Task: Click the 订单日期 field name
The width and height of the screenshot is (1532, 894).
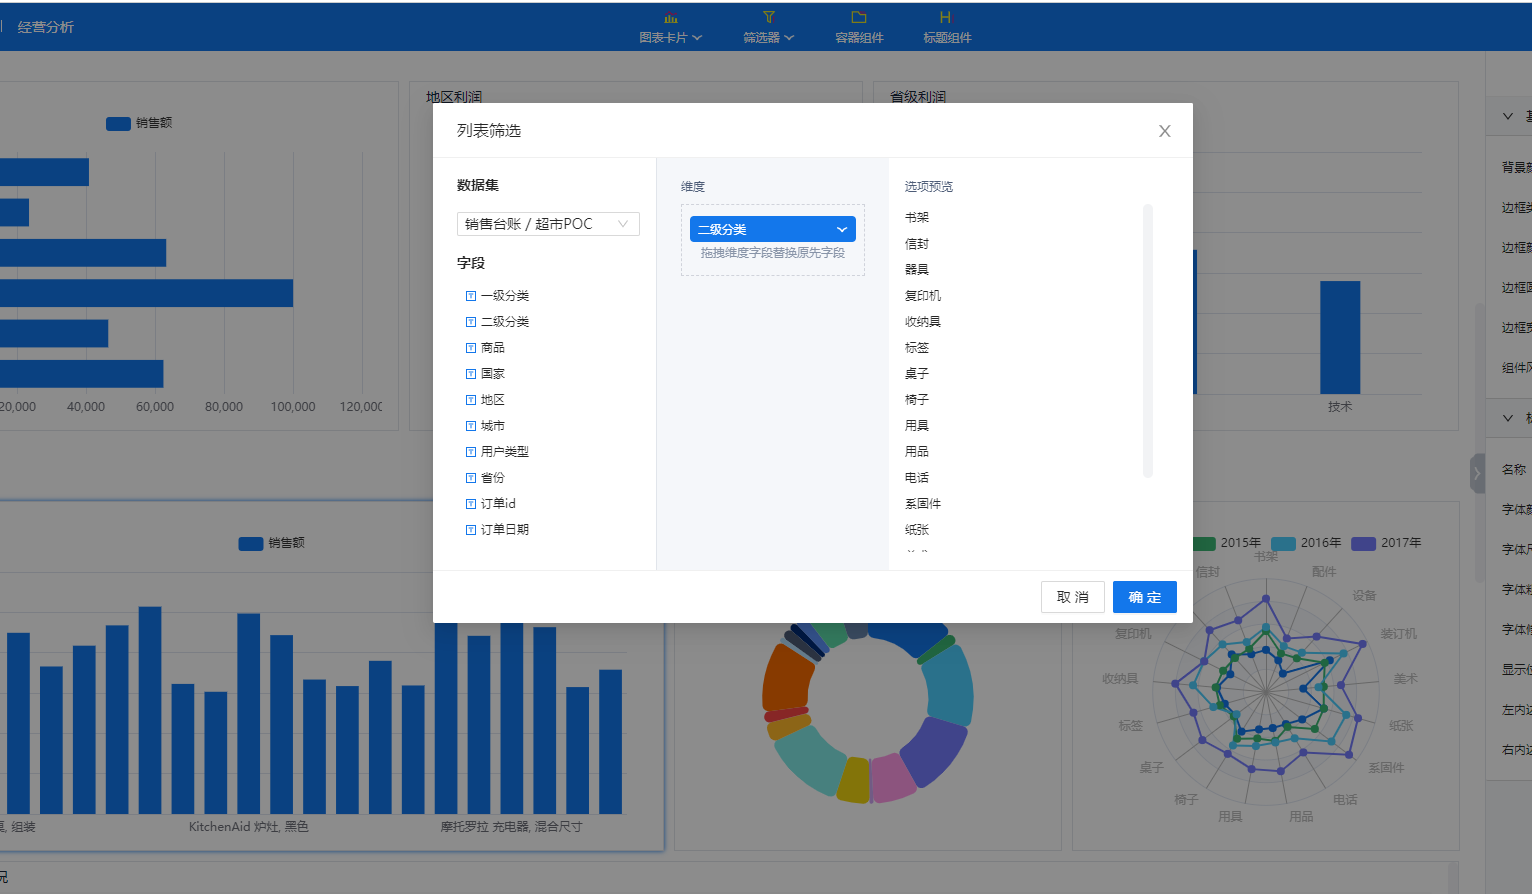Action: (505, 530)
